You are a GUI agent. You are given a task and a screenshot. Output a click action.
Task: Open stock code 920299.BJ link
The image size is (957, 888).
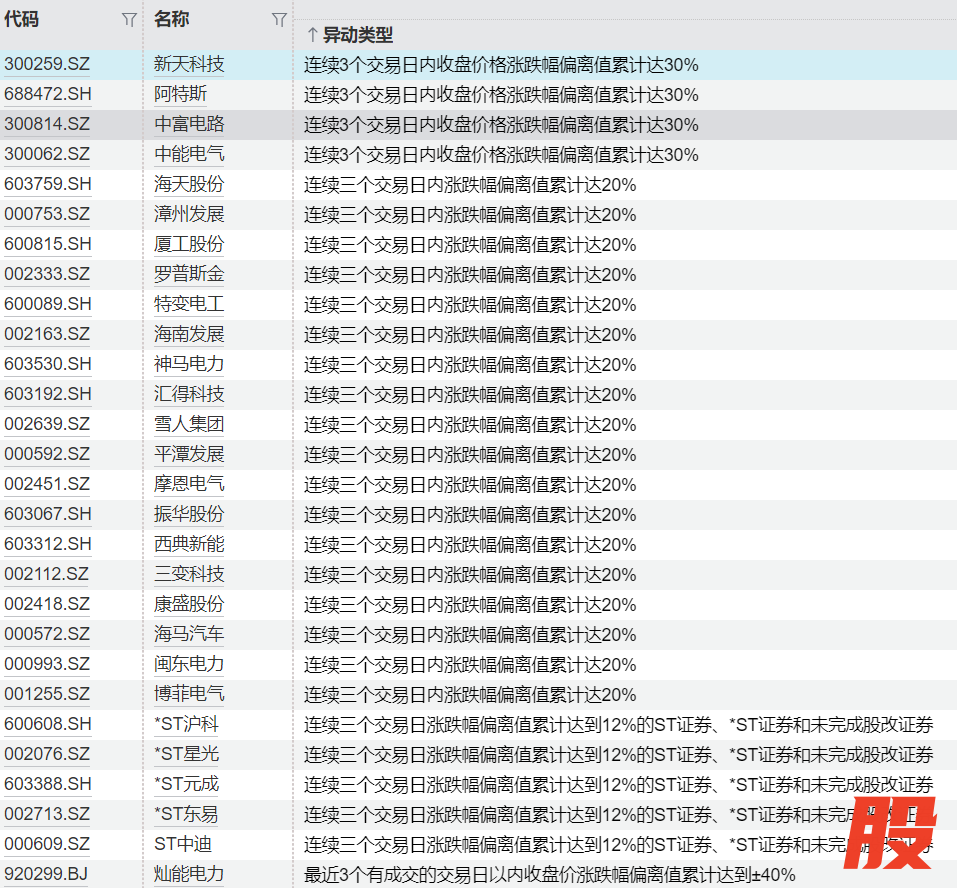tap(47, 875)
